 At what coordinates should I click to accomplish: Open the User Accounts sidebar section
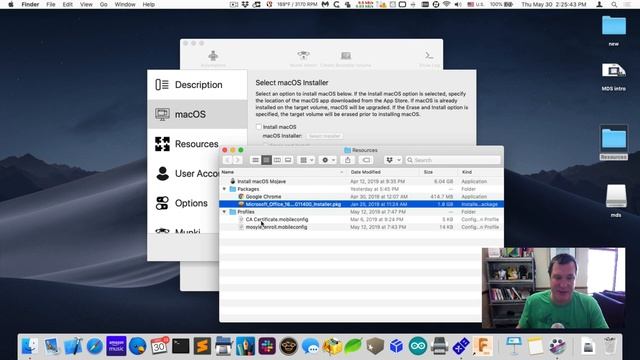(x=187, y=173)
